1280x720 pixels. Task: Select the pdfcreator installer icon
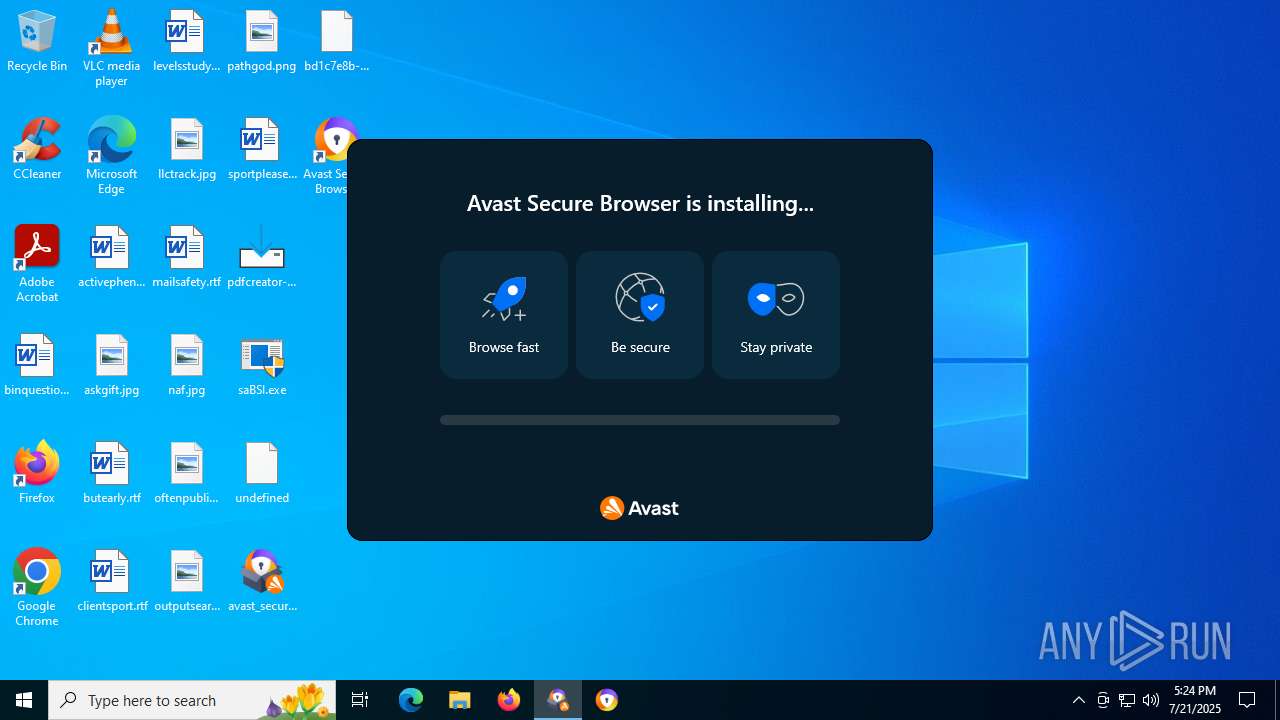(262, 258)
